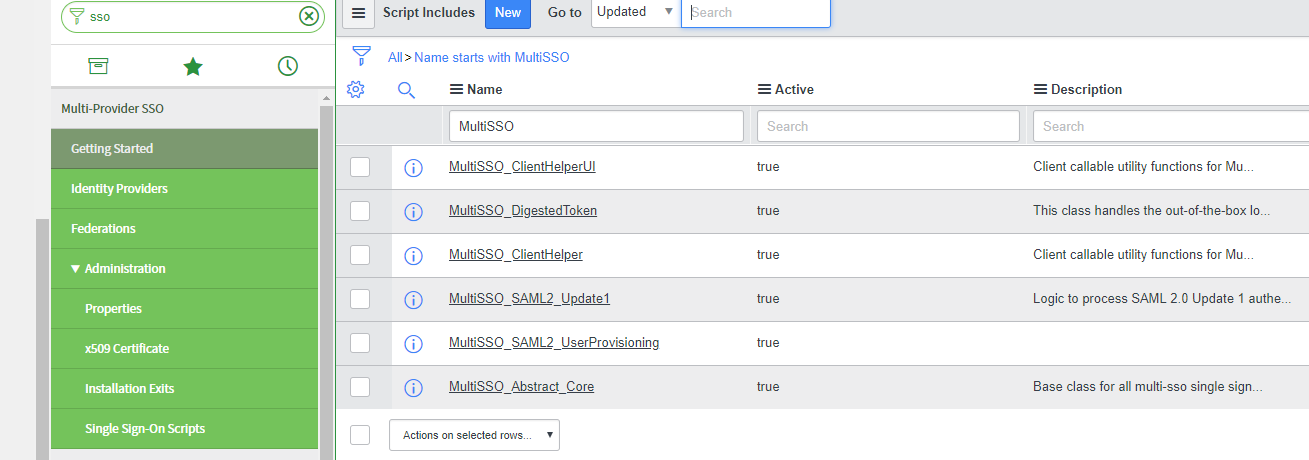
Task: Open Properties under Administration
Action: coord(184,309)
